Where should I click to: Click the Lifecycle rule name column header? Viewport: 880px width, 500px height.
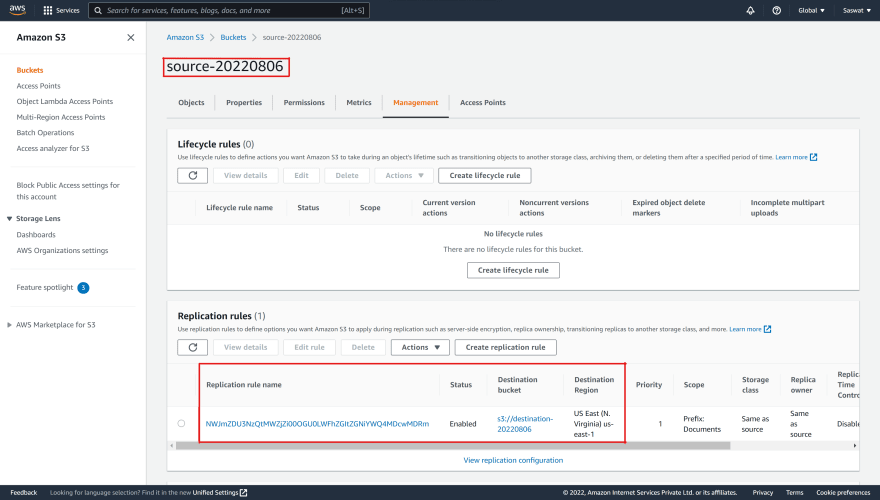pyautogui.click(x=240, y=208)
